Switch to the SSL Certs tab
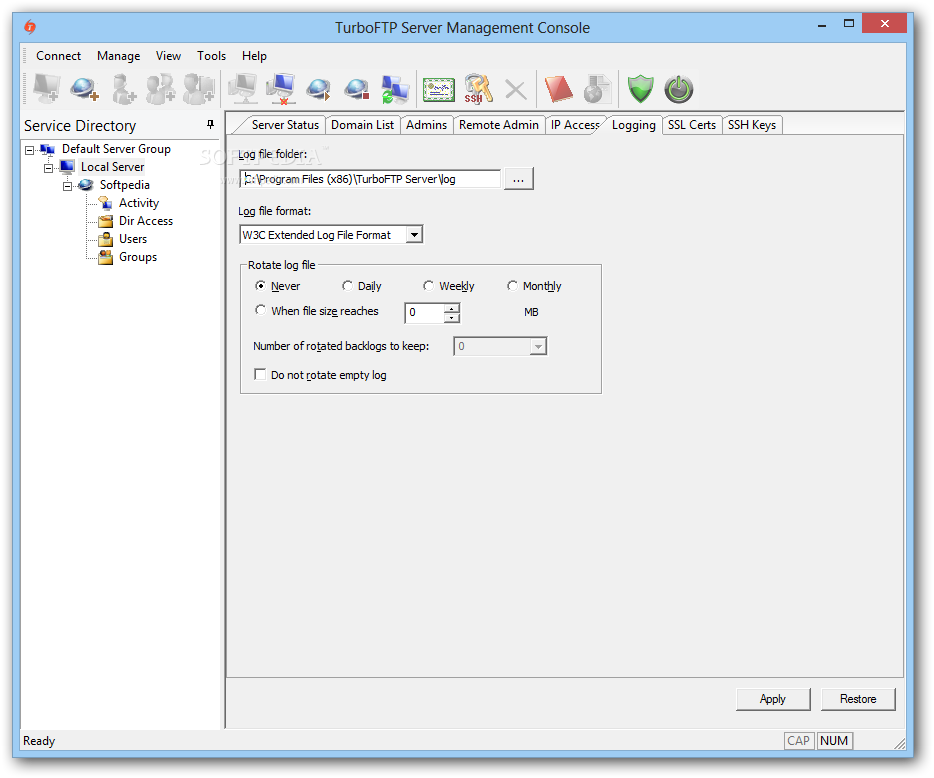Viewport: 934px width, 778px height. coord(692,125)
